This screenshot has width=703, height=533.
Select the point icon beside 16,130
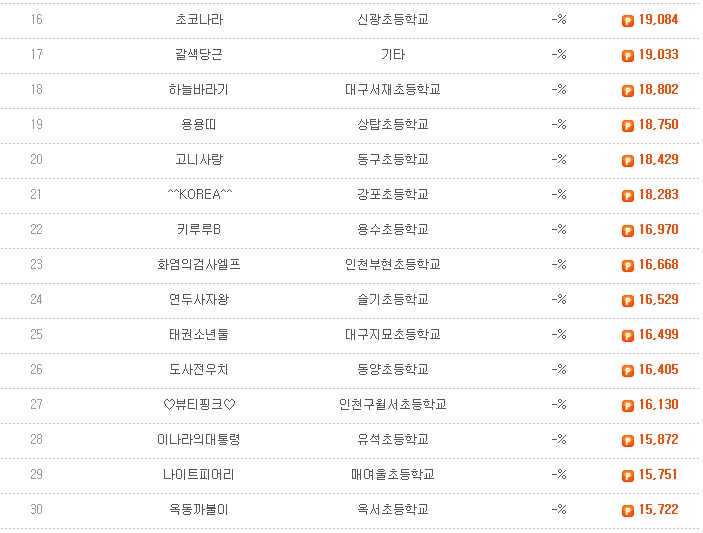(x=628, y=405)
